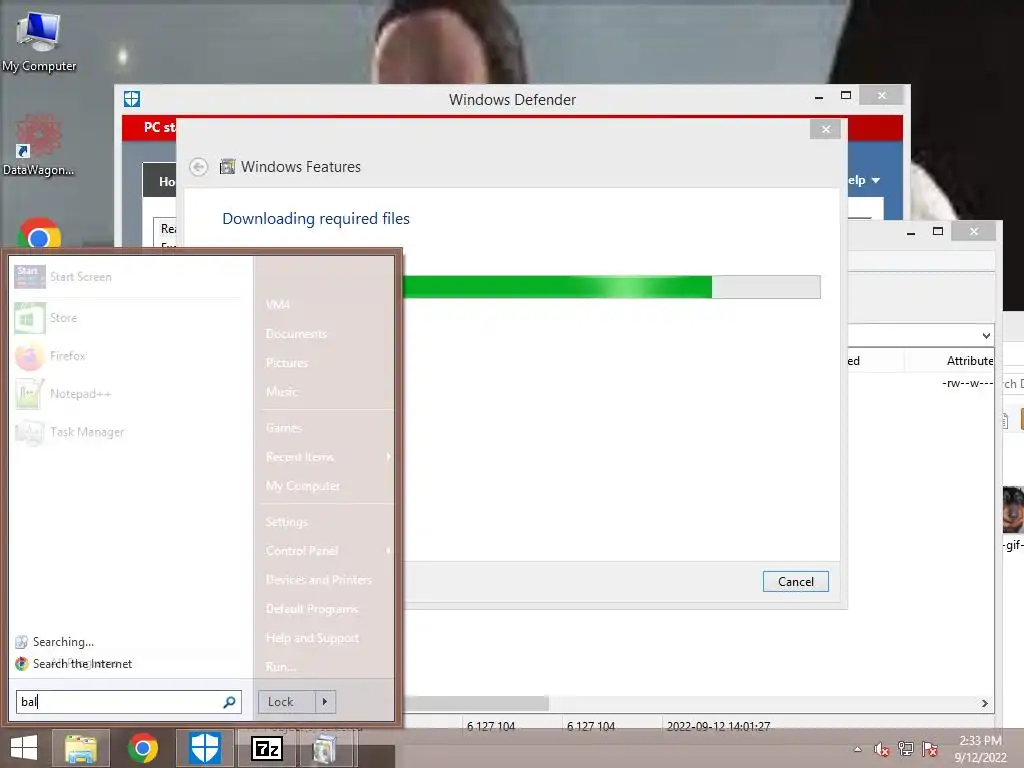Viewport: 1024px width, 768px height.
Task: Switch to Windows Defender taskbar icon
Action: coord(205,748)
